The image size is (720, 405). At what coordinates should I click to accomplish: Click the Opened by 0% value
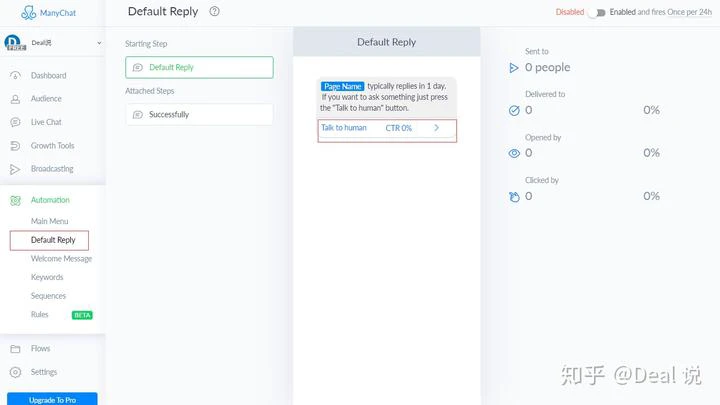click(x=652, y=153)
